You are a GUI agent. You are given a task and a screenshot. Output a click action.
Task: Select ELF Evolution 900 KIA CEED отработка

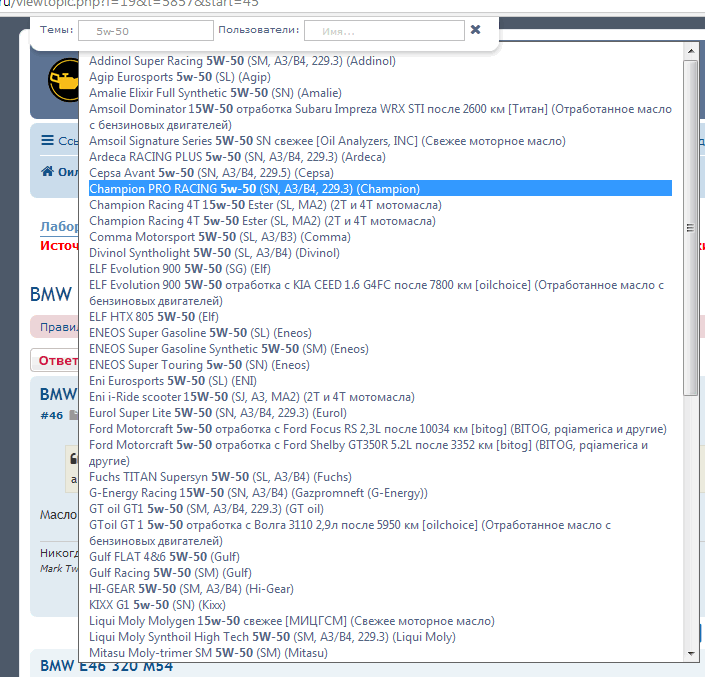(377, 293)
